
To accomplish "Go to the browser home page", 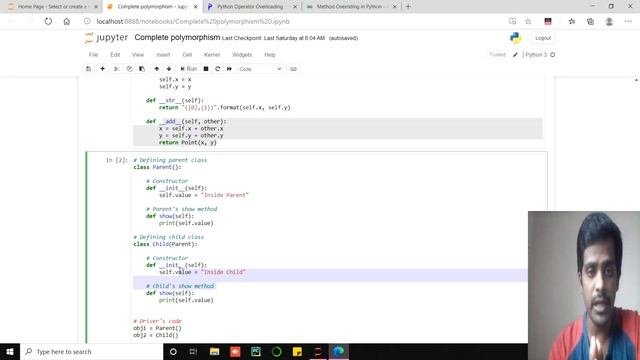I will [x=67, y=21].
